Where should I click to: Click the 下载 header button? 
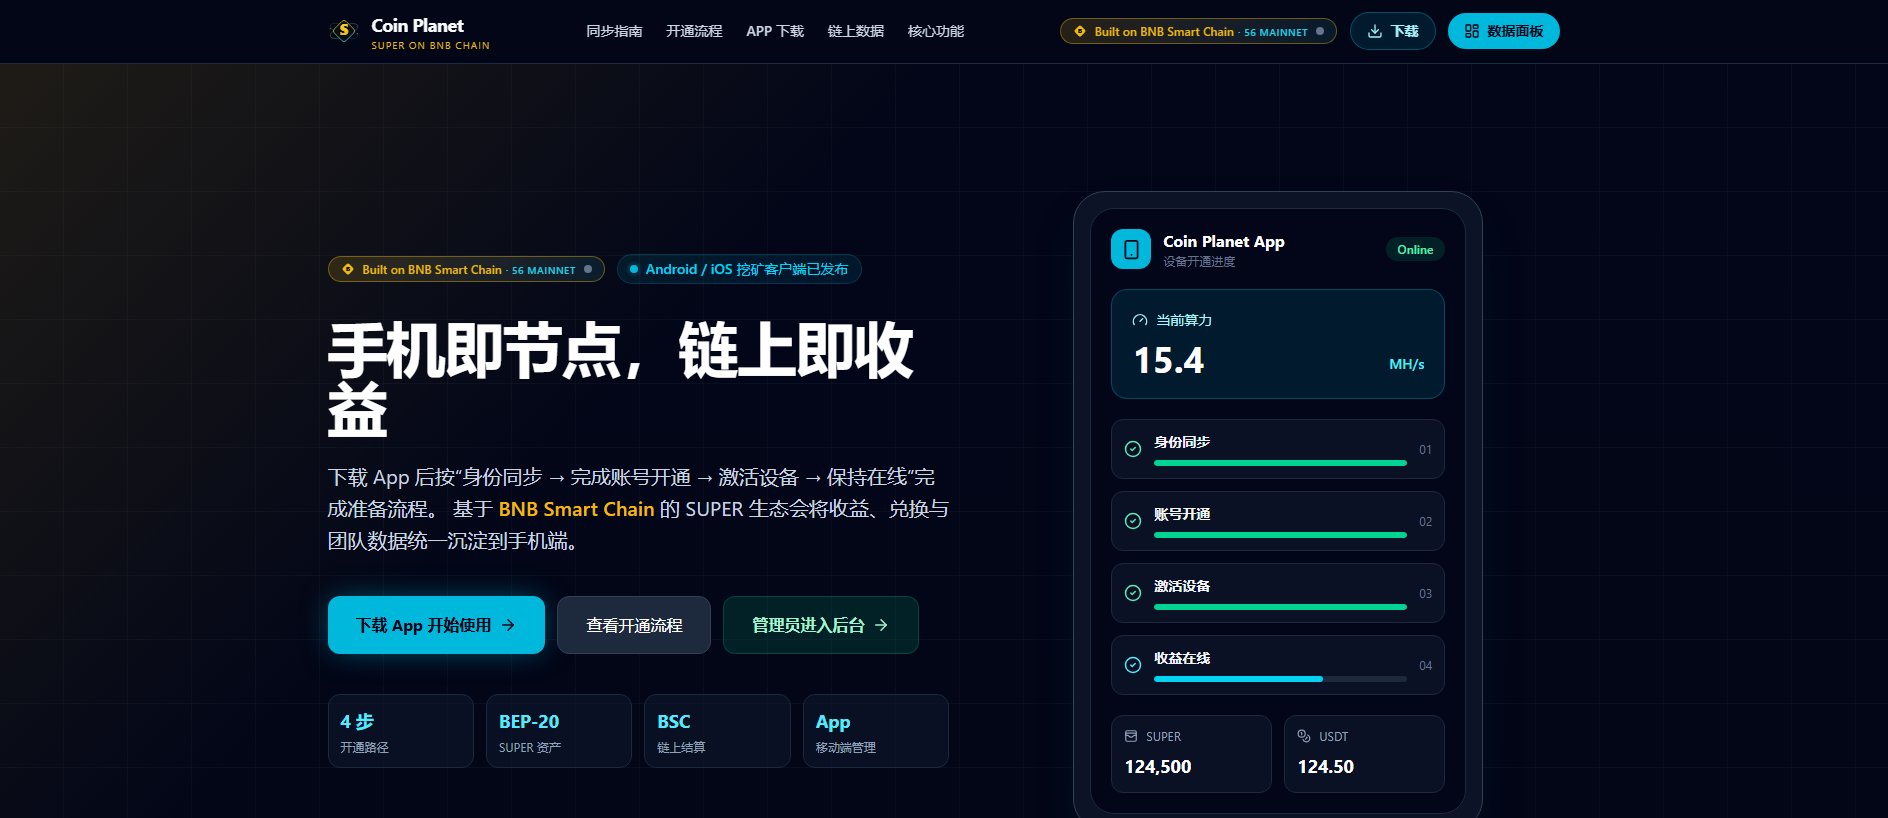tap(1393, 31)
